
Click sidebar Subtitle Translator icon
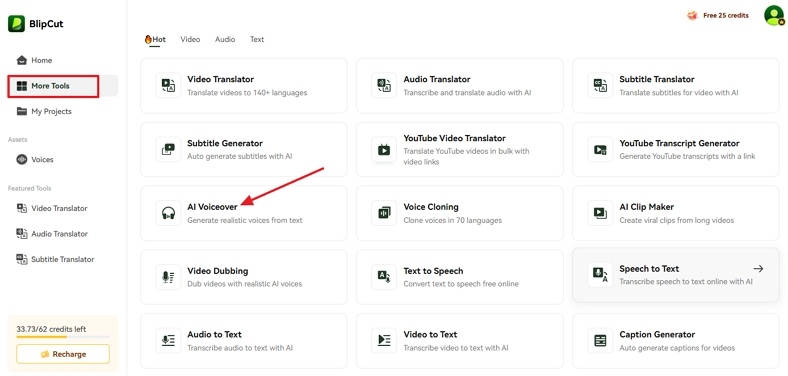pyautogui.click(x=22, y=259)
